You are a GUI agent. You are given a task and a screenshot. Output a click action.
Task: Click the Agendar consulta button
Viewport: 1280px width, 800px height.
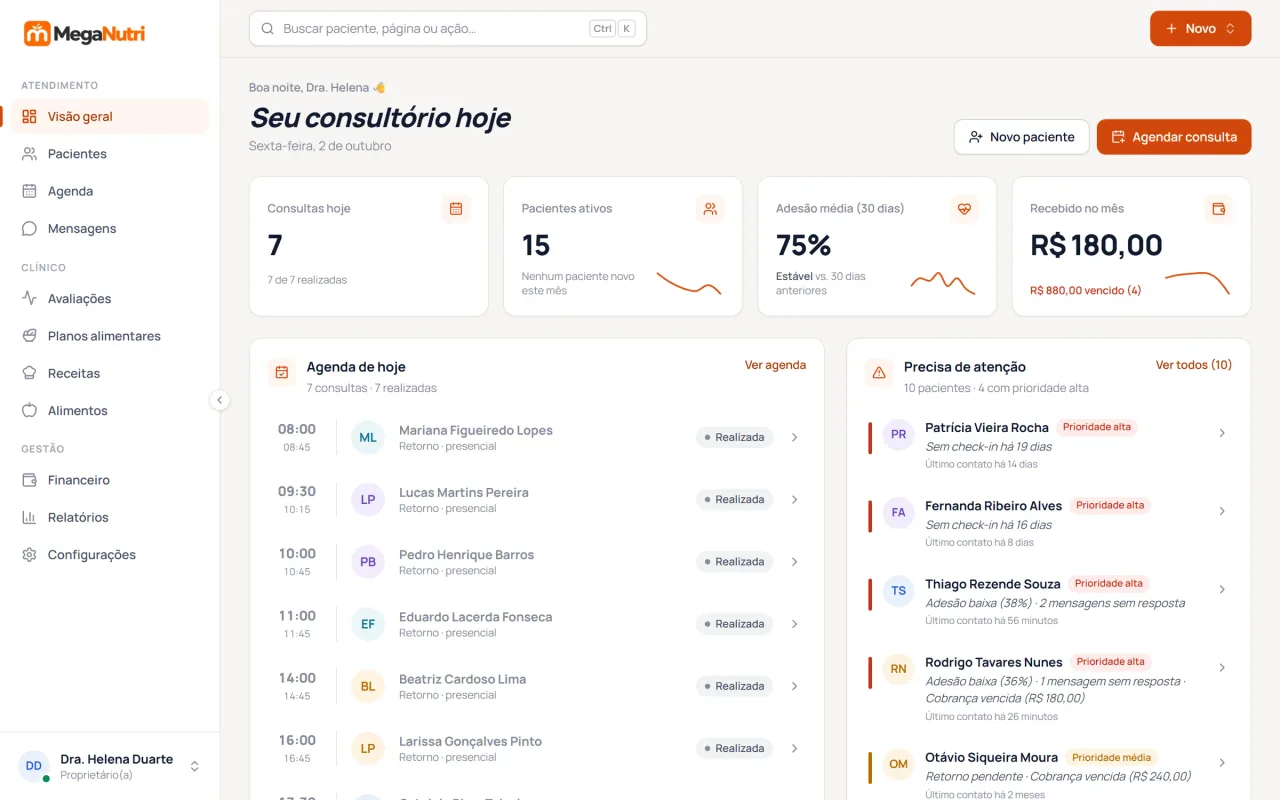pos(1174,137)
